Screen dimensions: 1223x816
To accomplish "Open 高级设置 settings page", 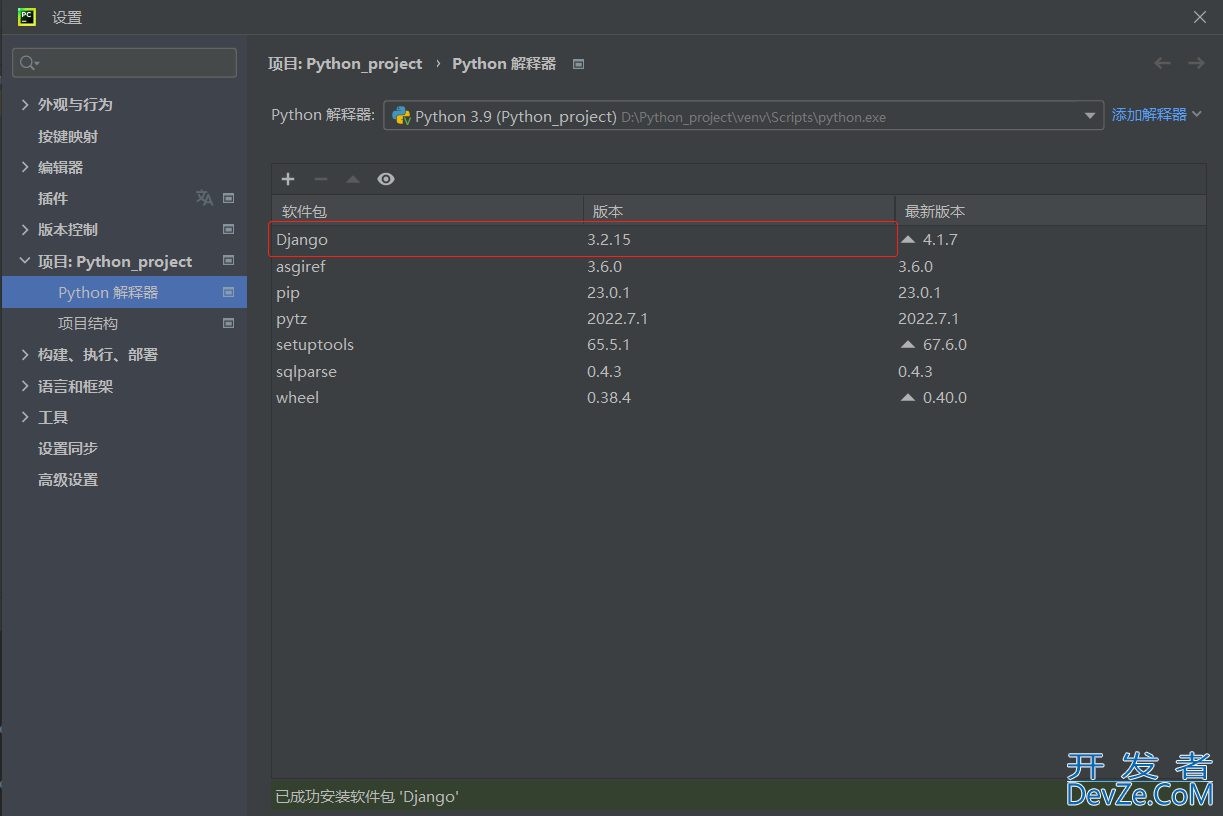I will [68, 480].
